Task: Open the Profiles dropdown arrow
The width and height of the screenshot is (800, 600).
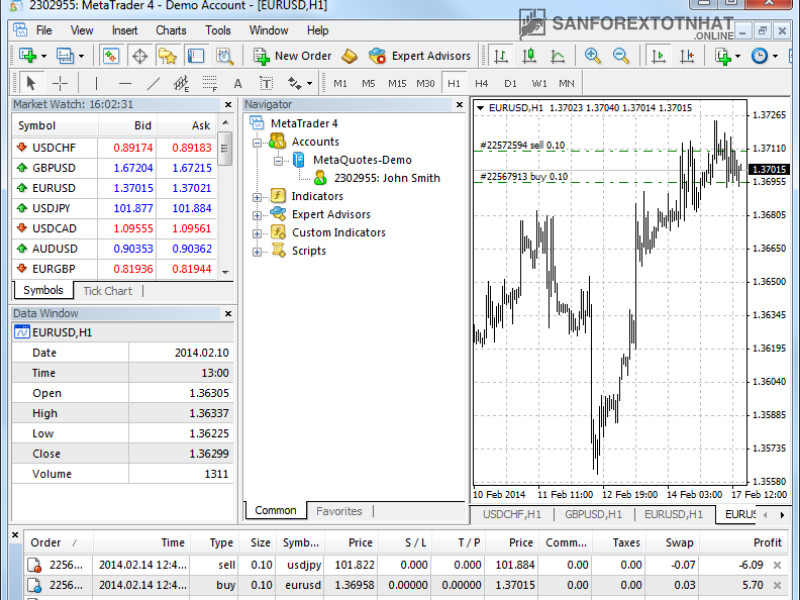Action: pyautogui.click(x=82, y=56)
